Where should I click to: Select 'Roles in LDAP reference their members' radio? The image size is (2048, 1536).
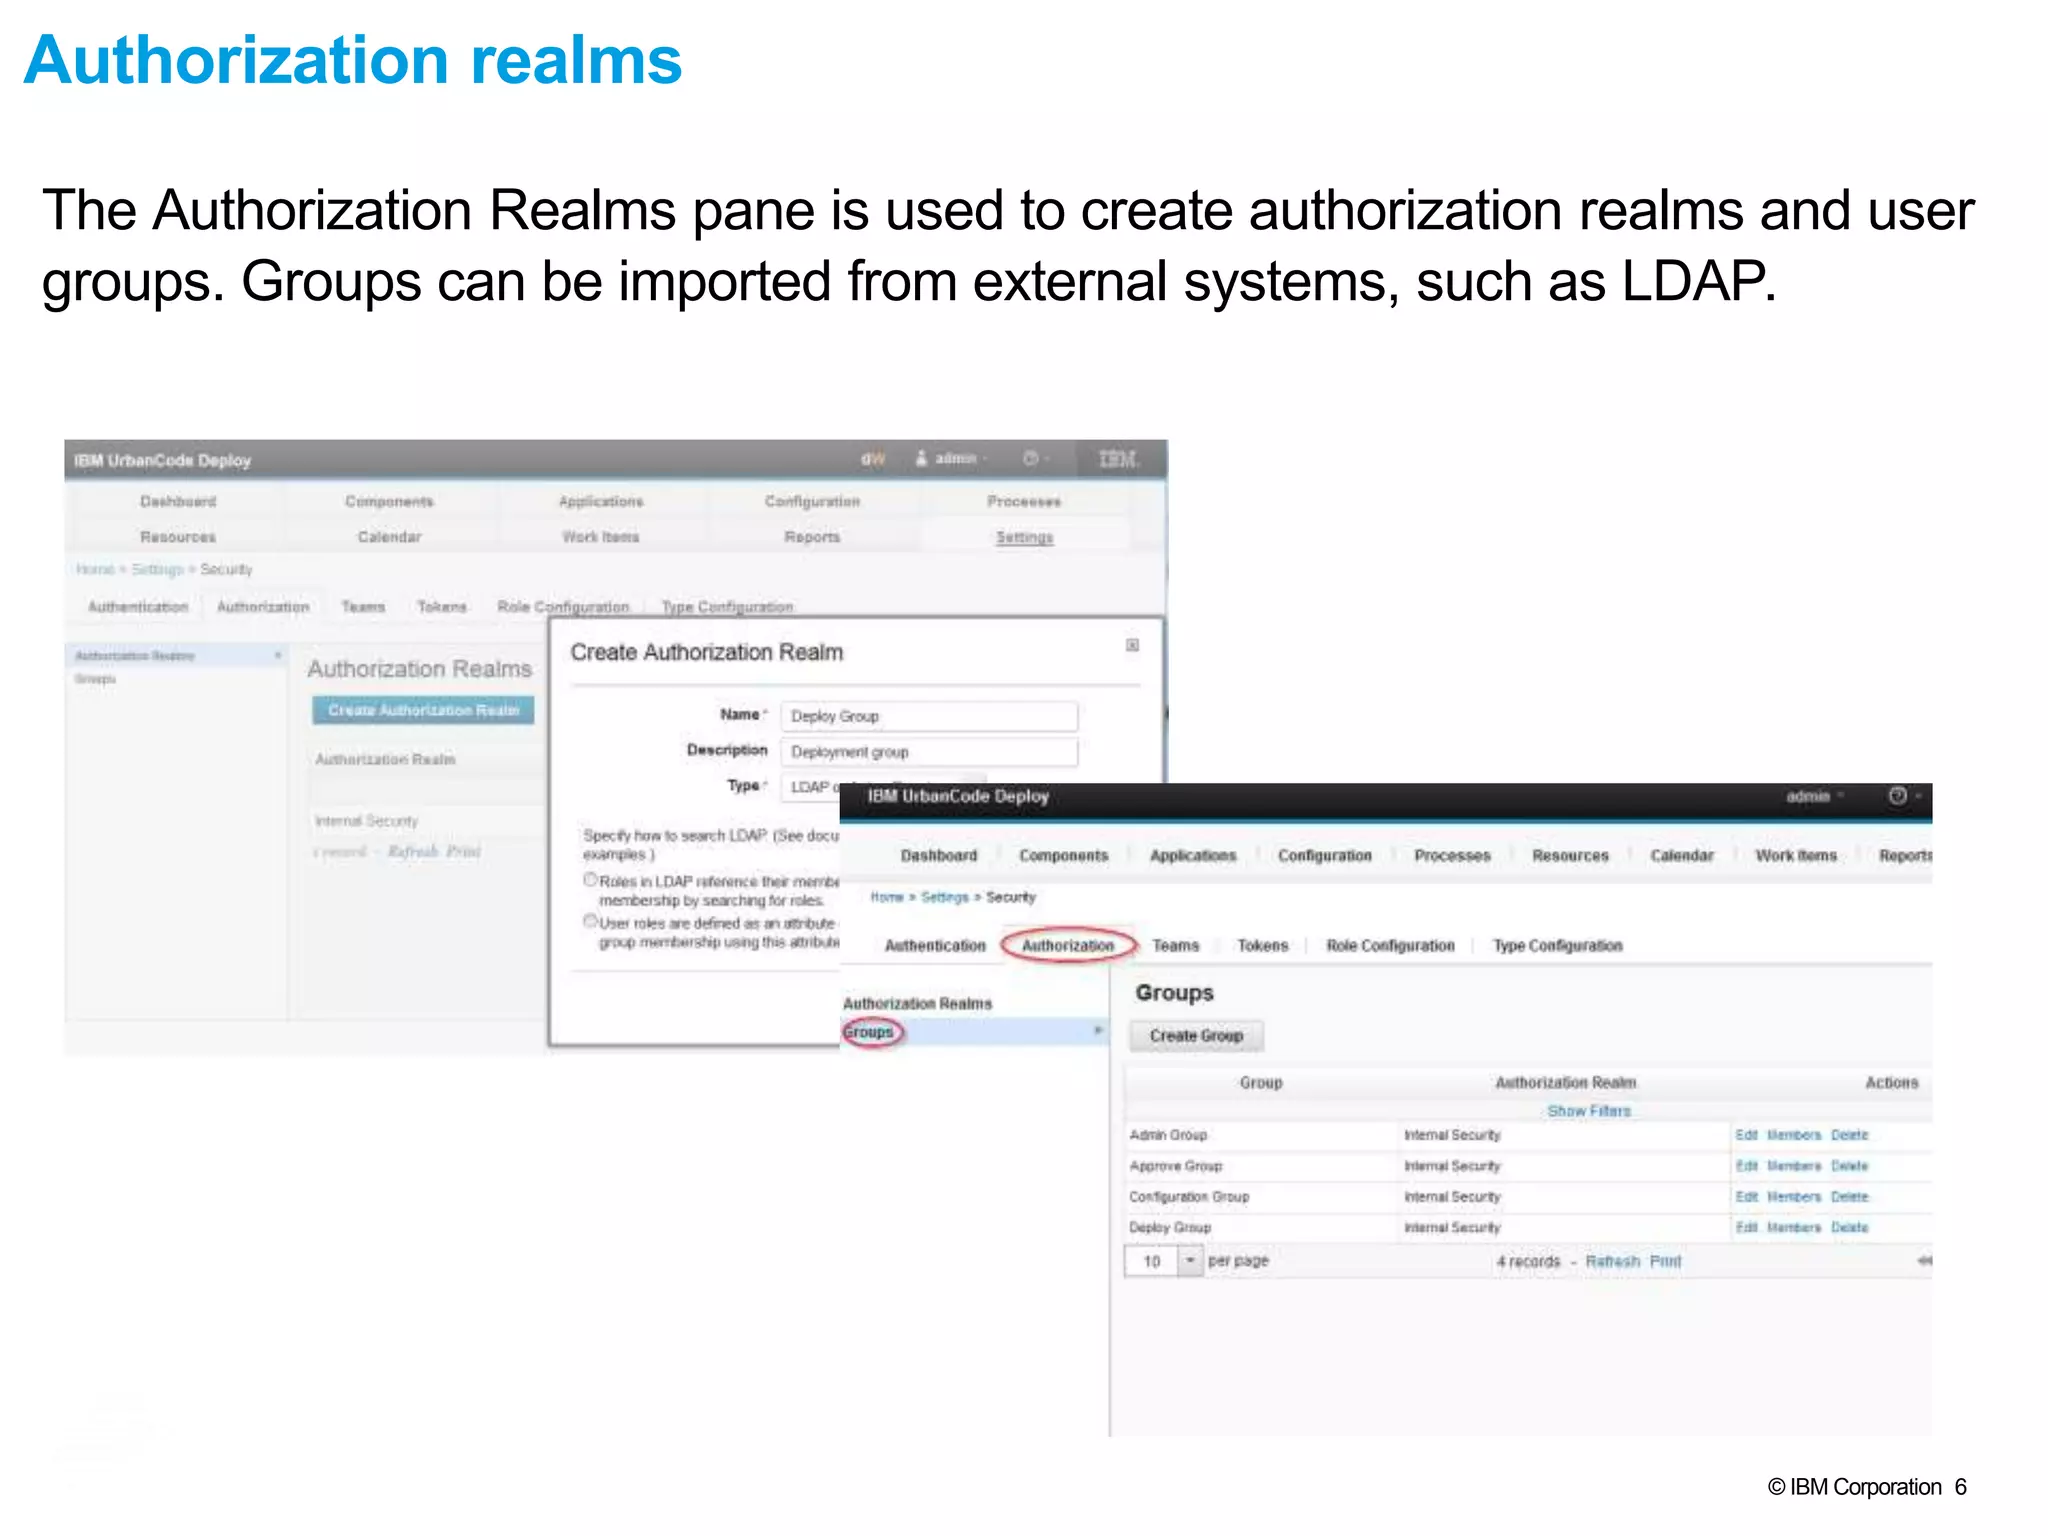591,880
